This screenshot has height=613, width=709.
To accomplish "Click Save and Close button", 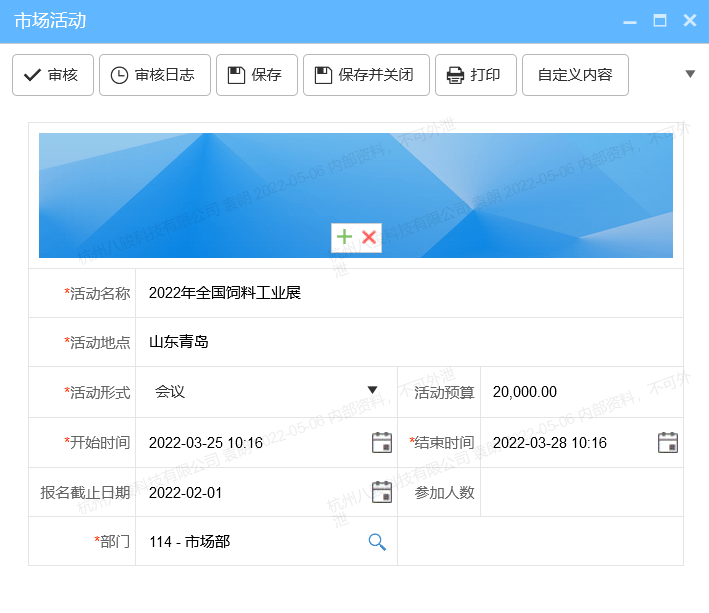I will click(x=366, y=75).
